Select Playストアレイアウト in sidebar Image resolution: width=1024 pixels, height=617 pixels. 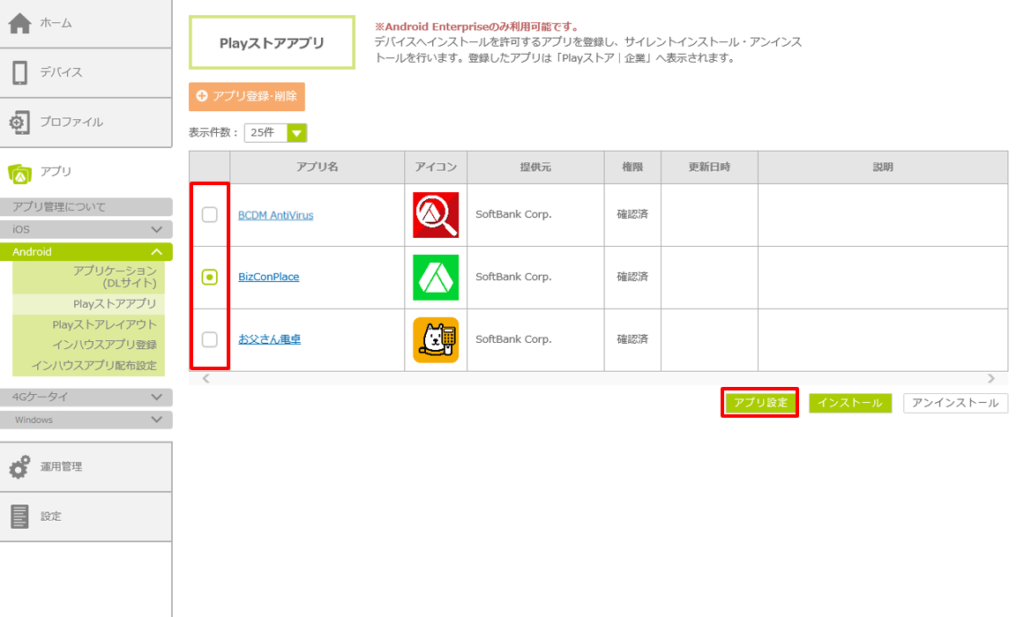(x=104, y=324)
